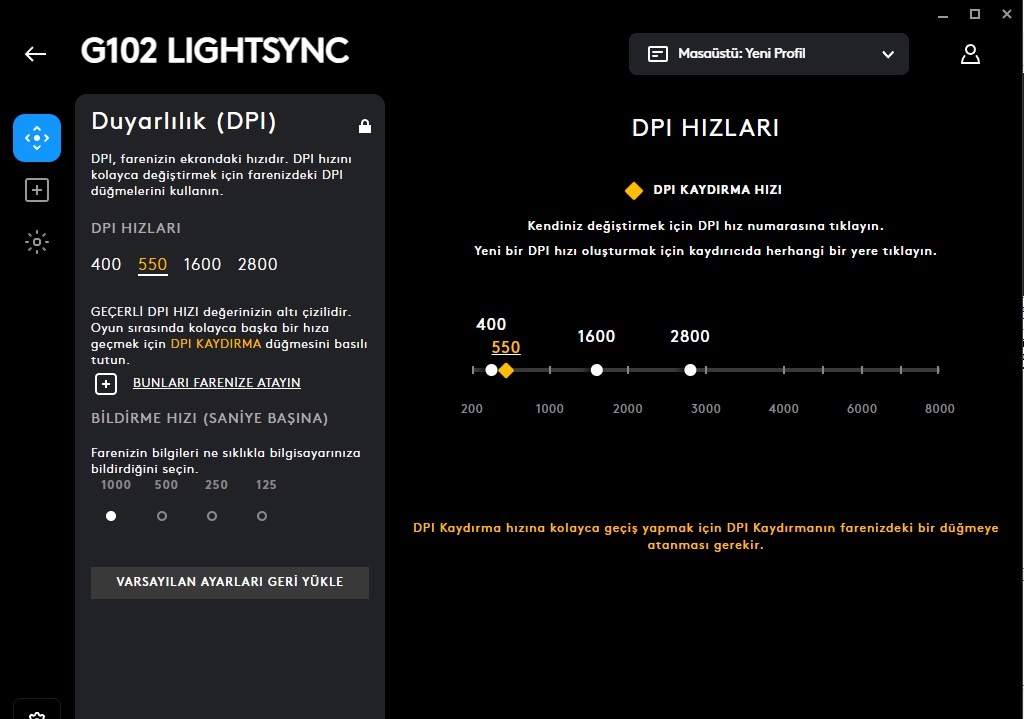Select 125 report rate radio button
1024x719 pixels.
point(262,516)
